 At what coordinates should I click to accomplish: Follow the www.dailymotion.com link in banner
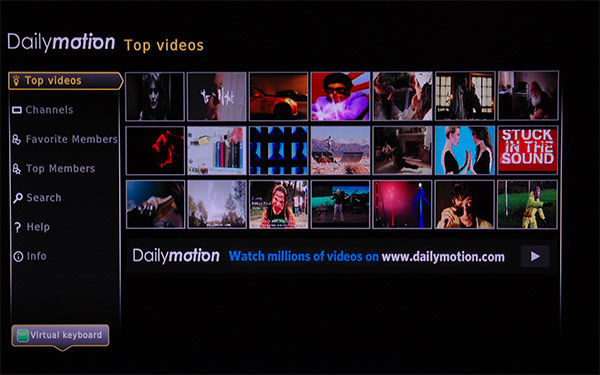click(x=443, y=256)
